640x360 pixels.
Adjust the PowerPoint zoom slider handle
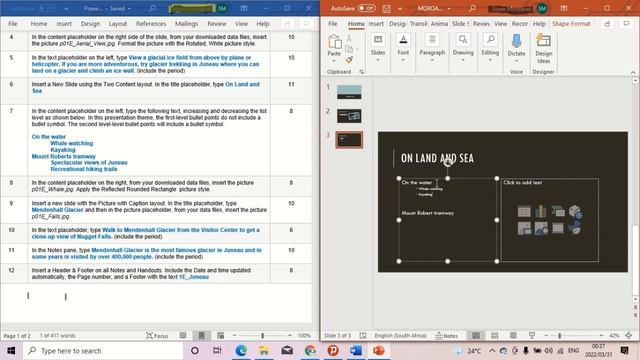[560, 336]
